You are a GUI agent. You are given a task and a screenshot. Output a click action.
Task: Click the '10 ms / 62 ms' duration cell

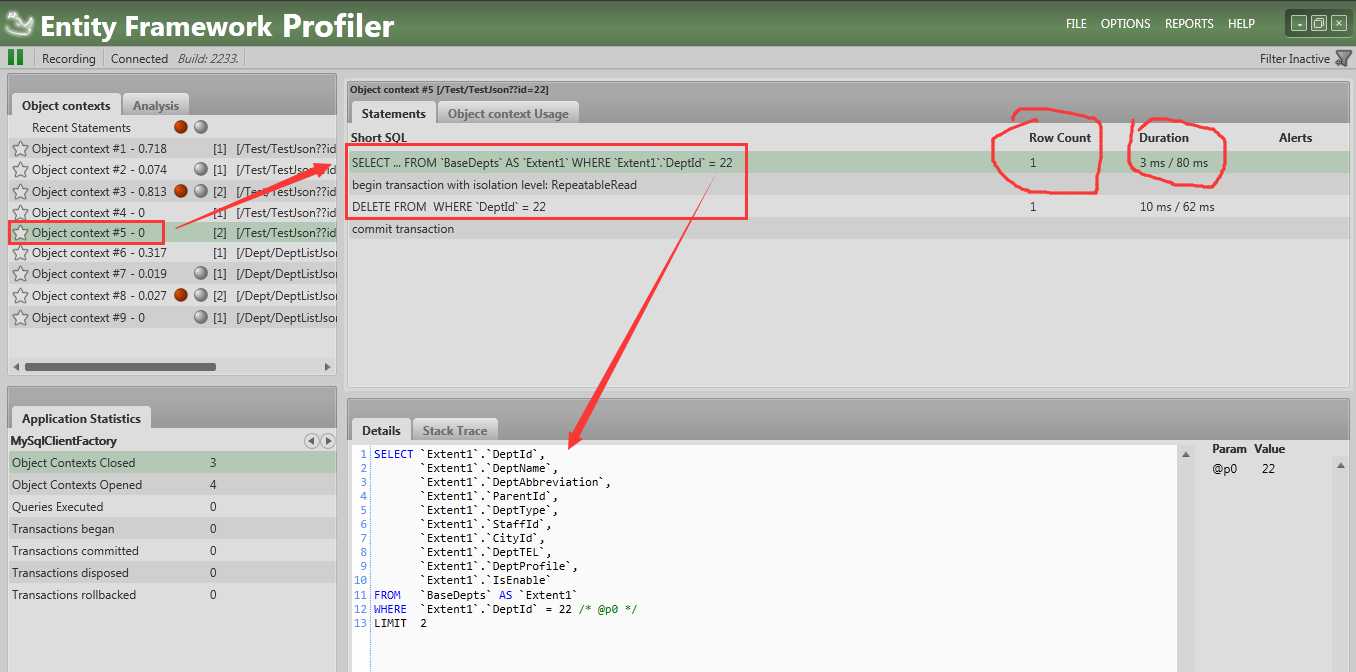point(1177,207)
